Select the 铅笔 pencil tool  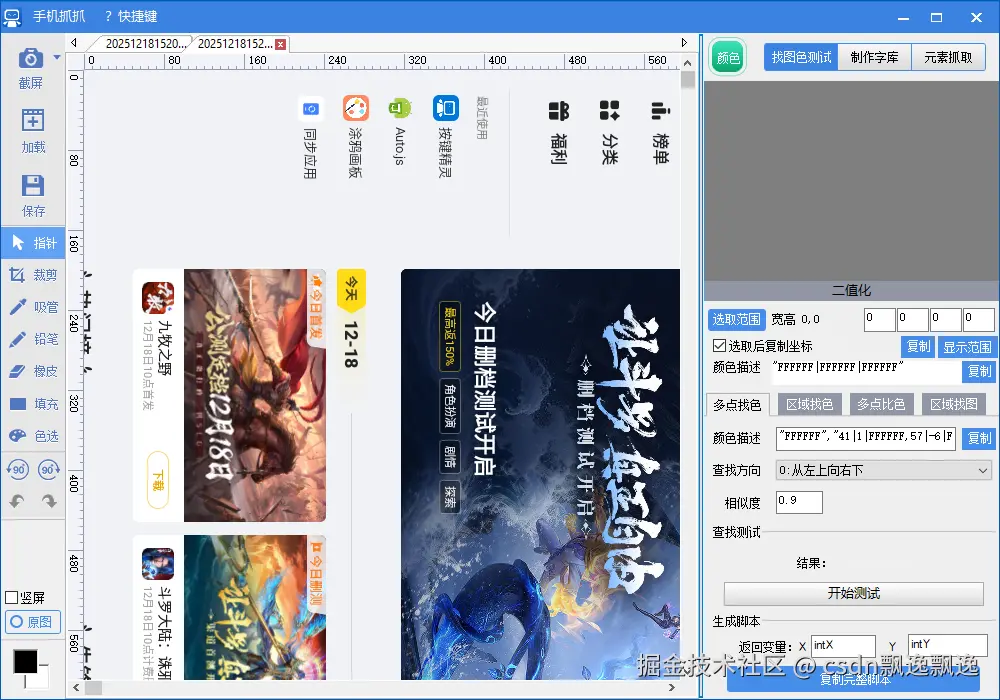click(x=33, y=339)
